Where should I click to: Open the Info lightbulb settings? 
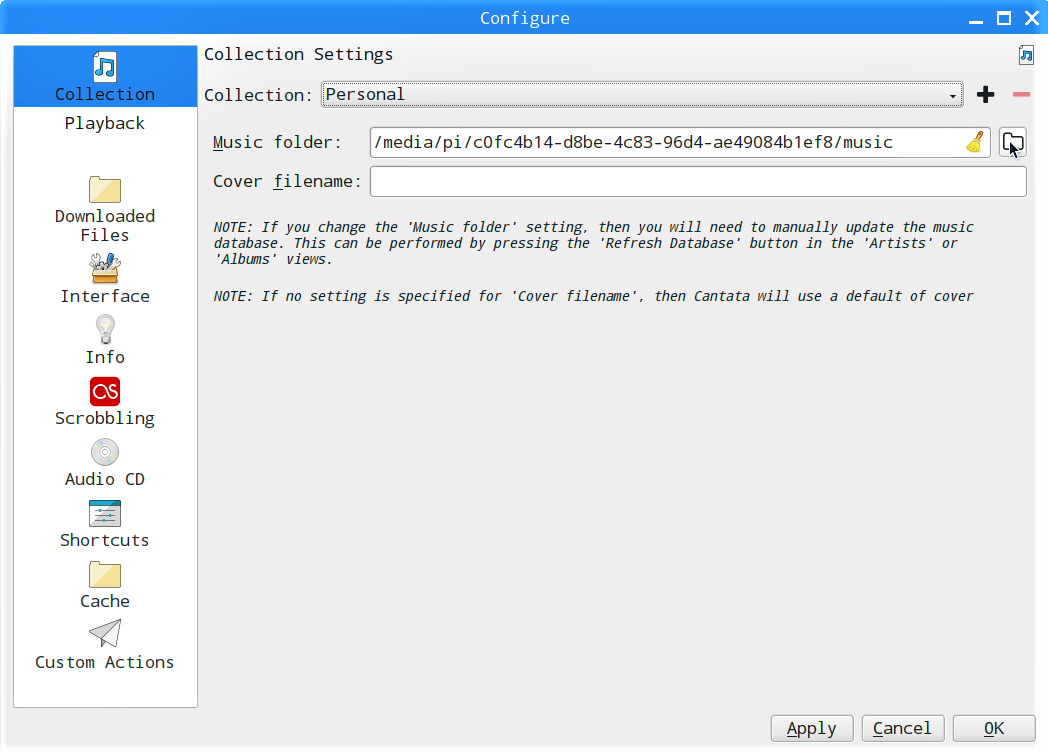pyautogui.click(x=105, y=329)
